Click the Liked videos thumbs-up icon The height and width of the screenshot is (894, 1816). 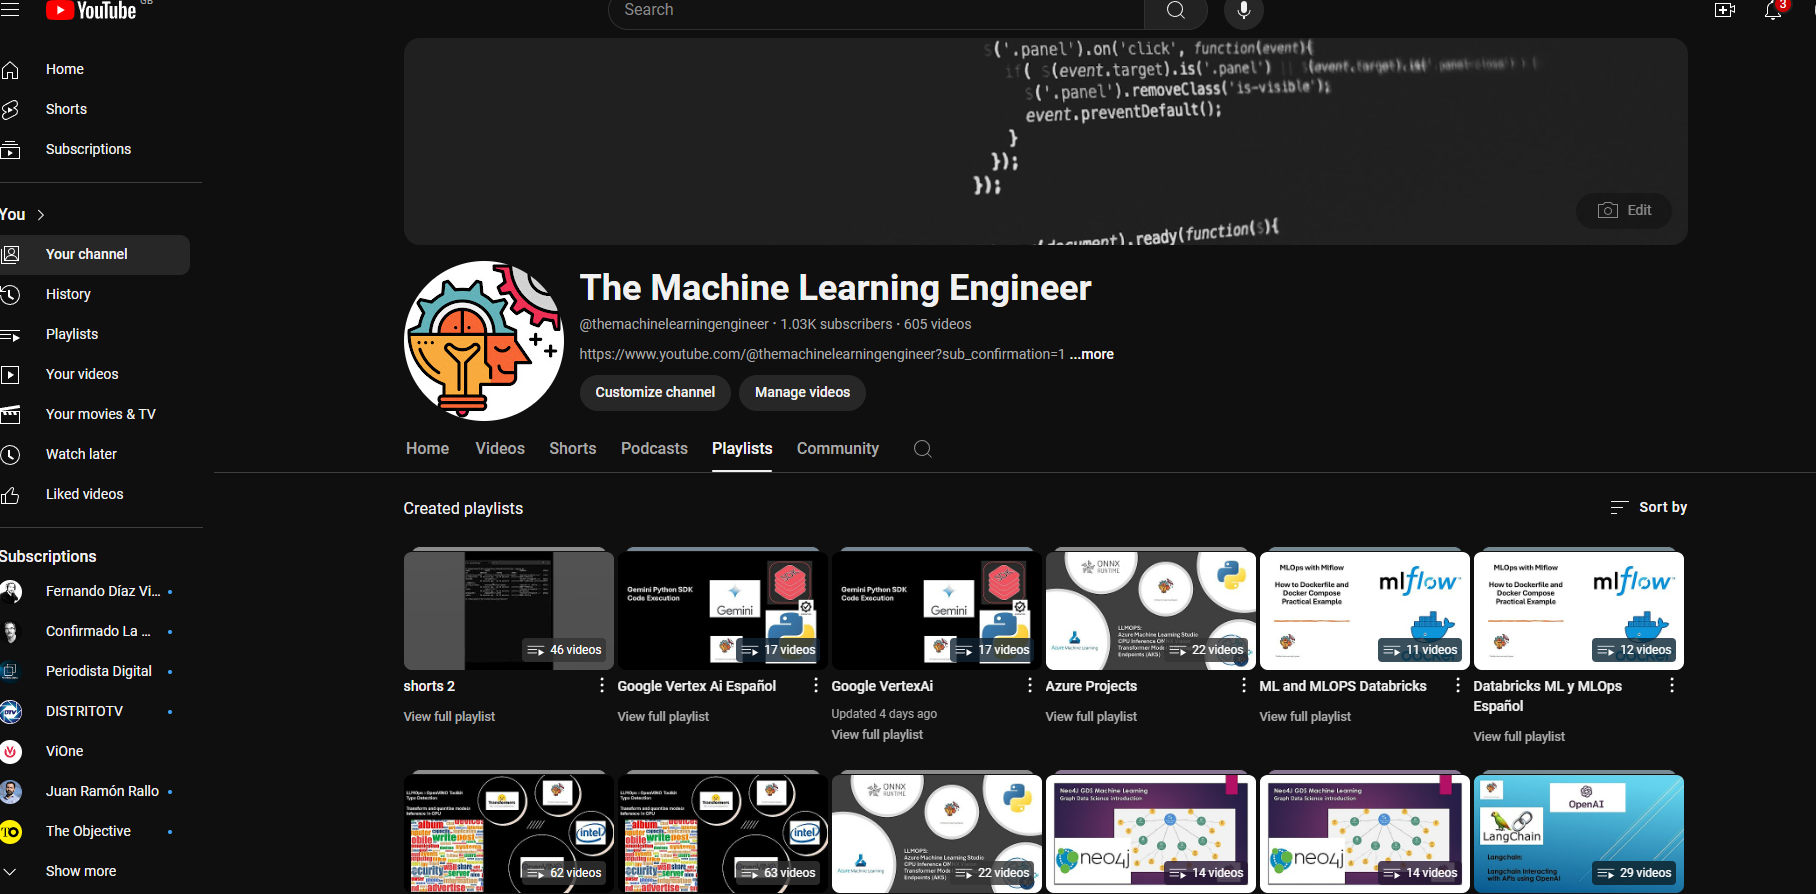coord(10,494)
